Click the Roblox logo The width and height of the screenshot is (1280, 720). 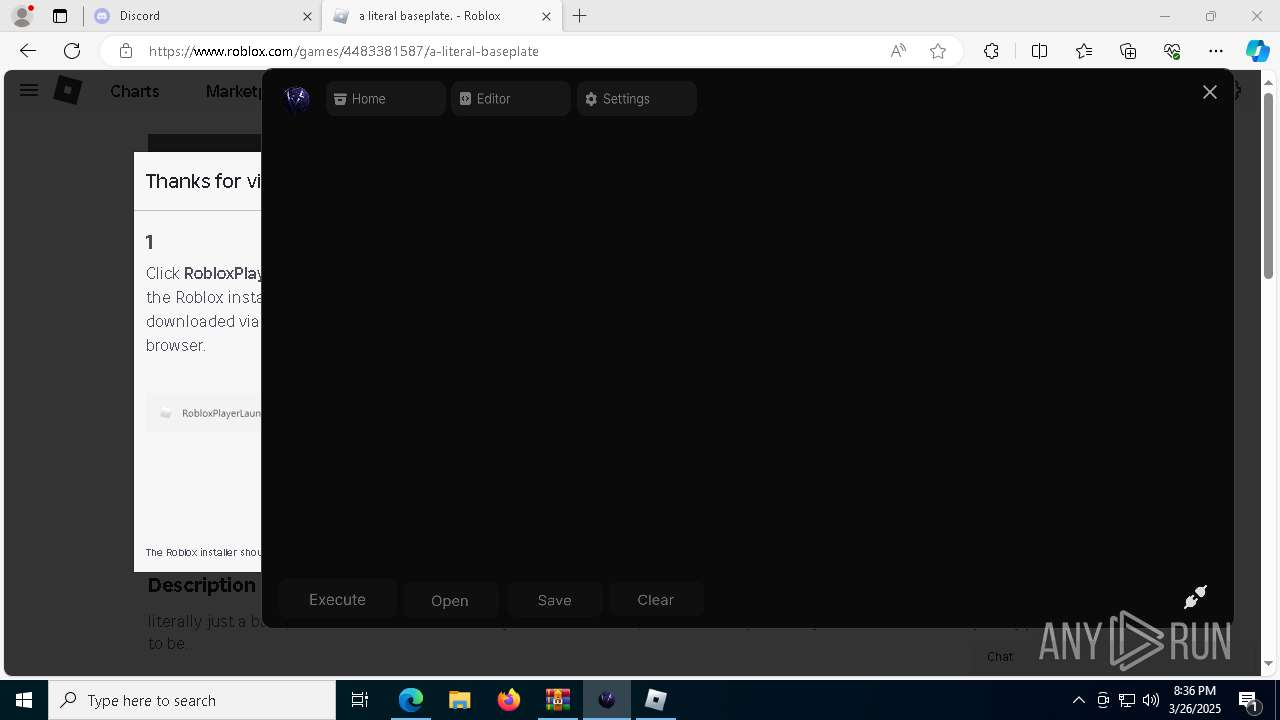click(67, 91)
